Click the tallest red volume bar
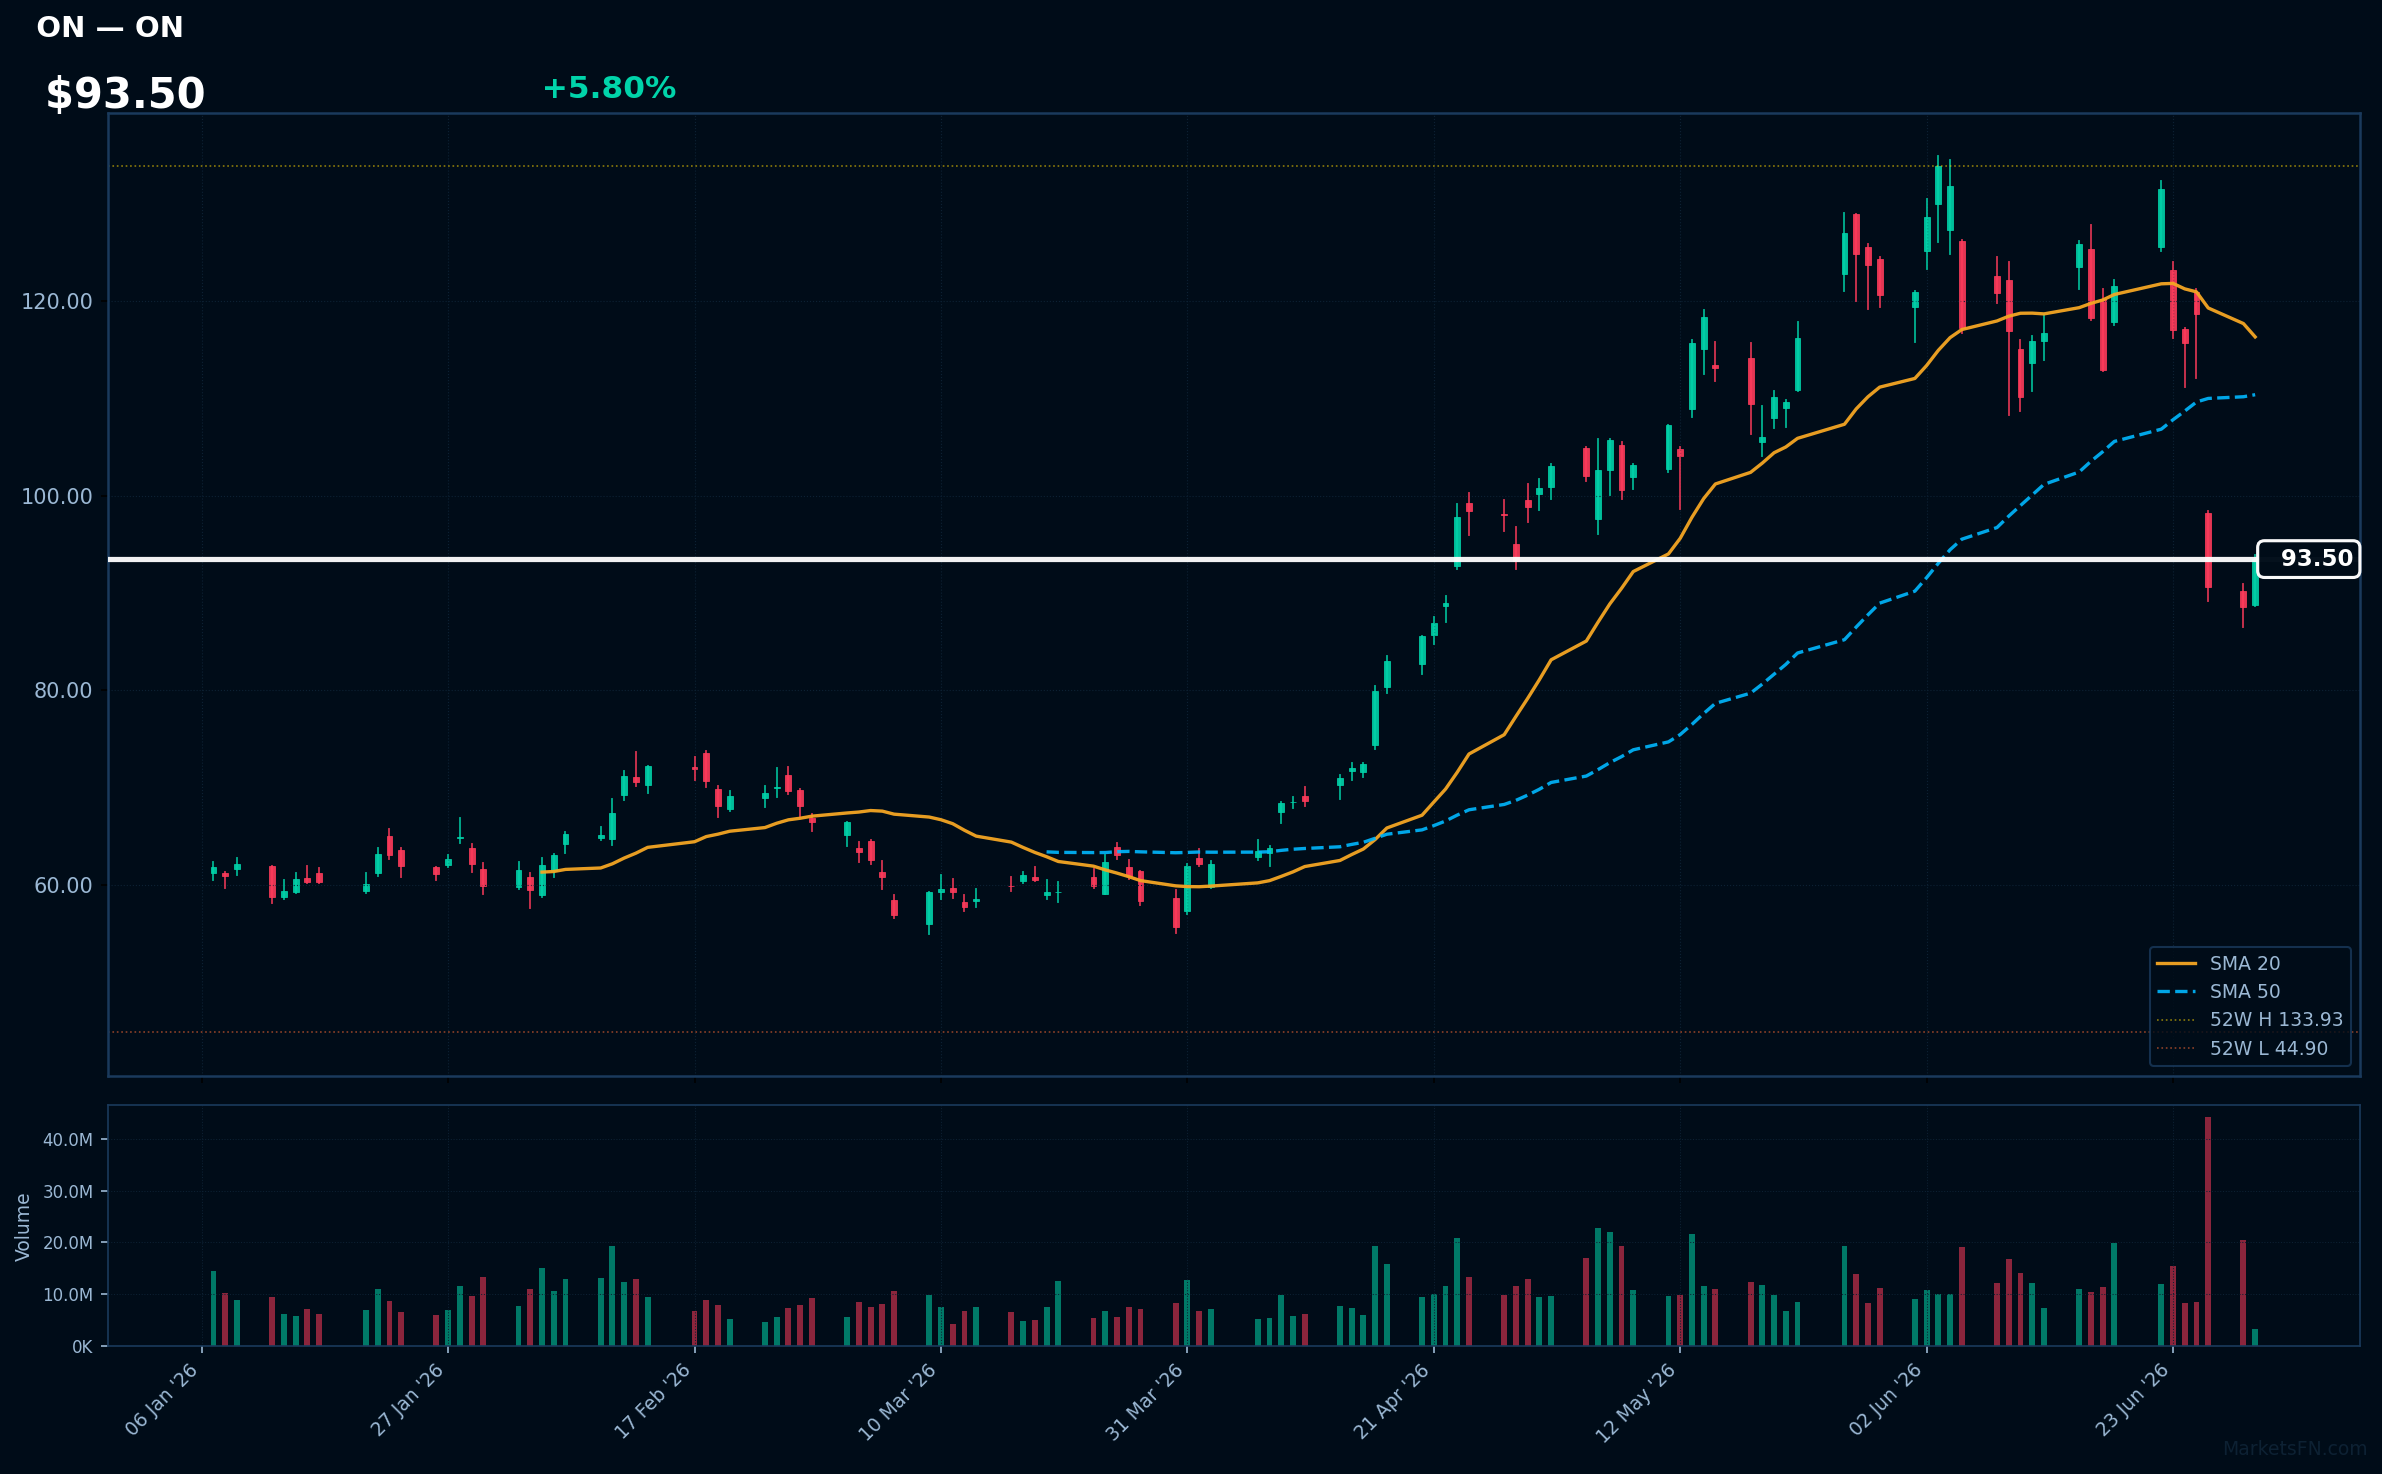The image size is (2382, 1474). pos(2208,1231)
